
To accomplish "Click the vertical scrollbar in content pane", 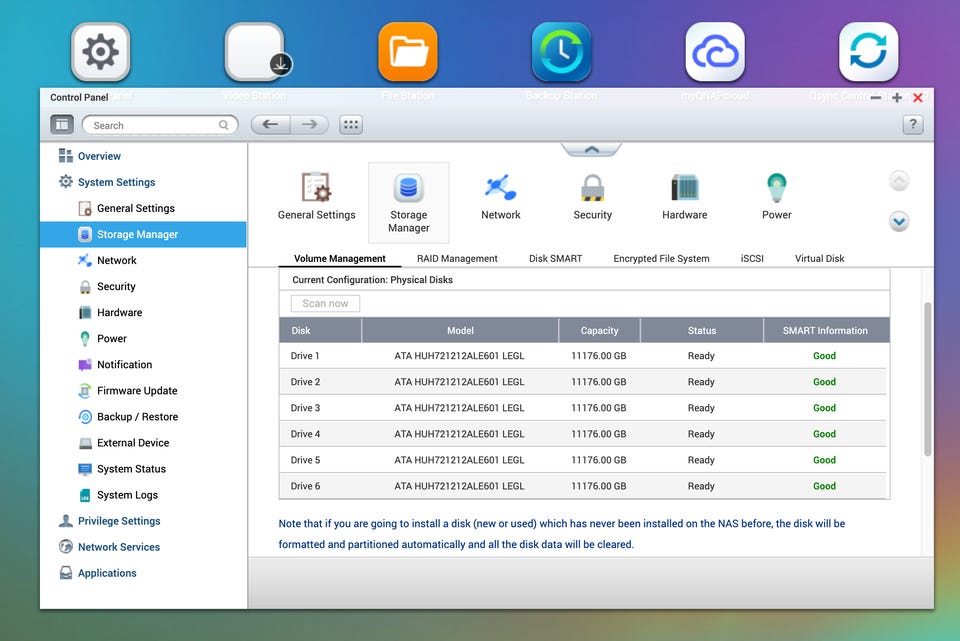I will pos(926,380).
